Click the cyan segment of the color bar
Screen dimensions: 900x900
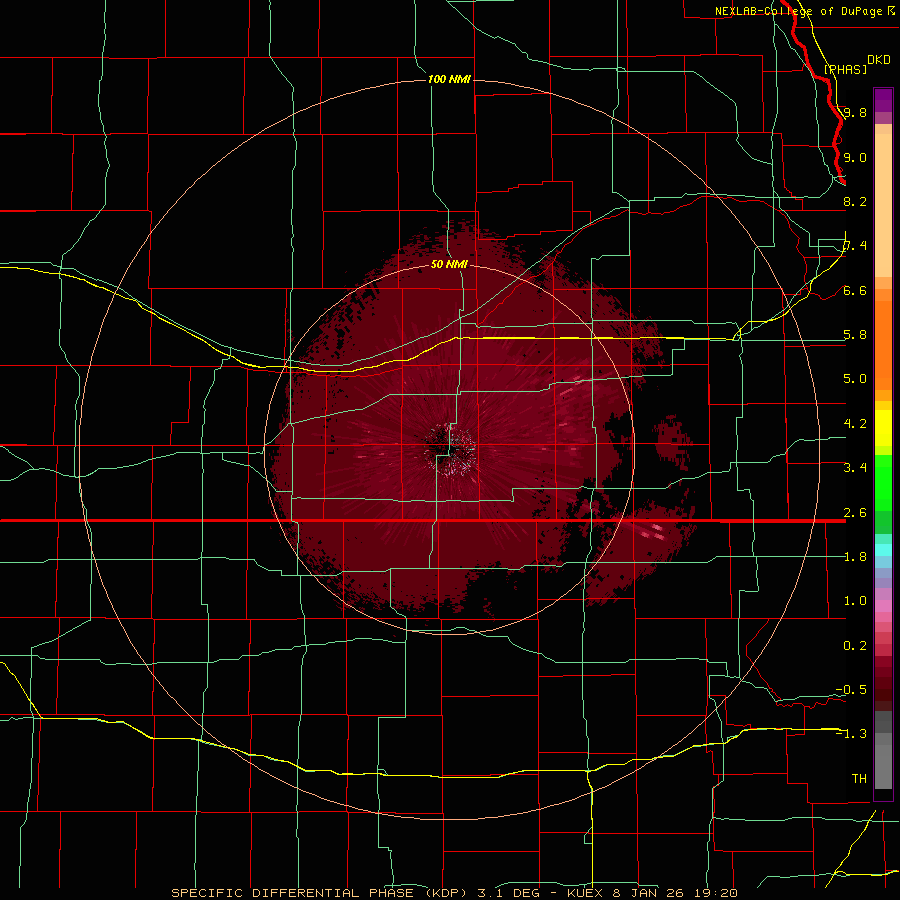coord(883,550)
